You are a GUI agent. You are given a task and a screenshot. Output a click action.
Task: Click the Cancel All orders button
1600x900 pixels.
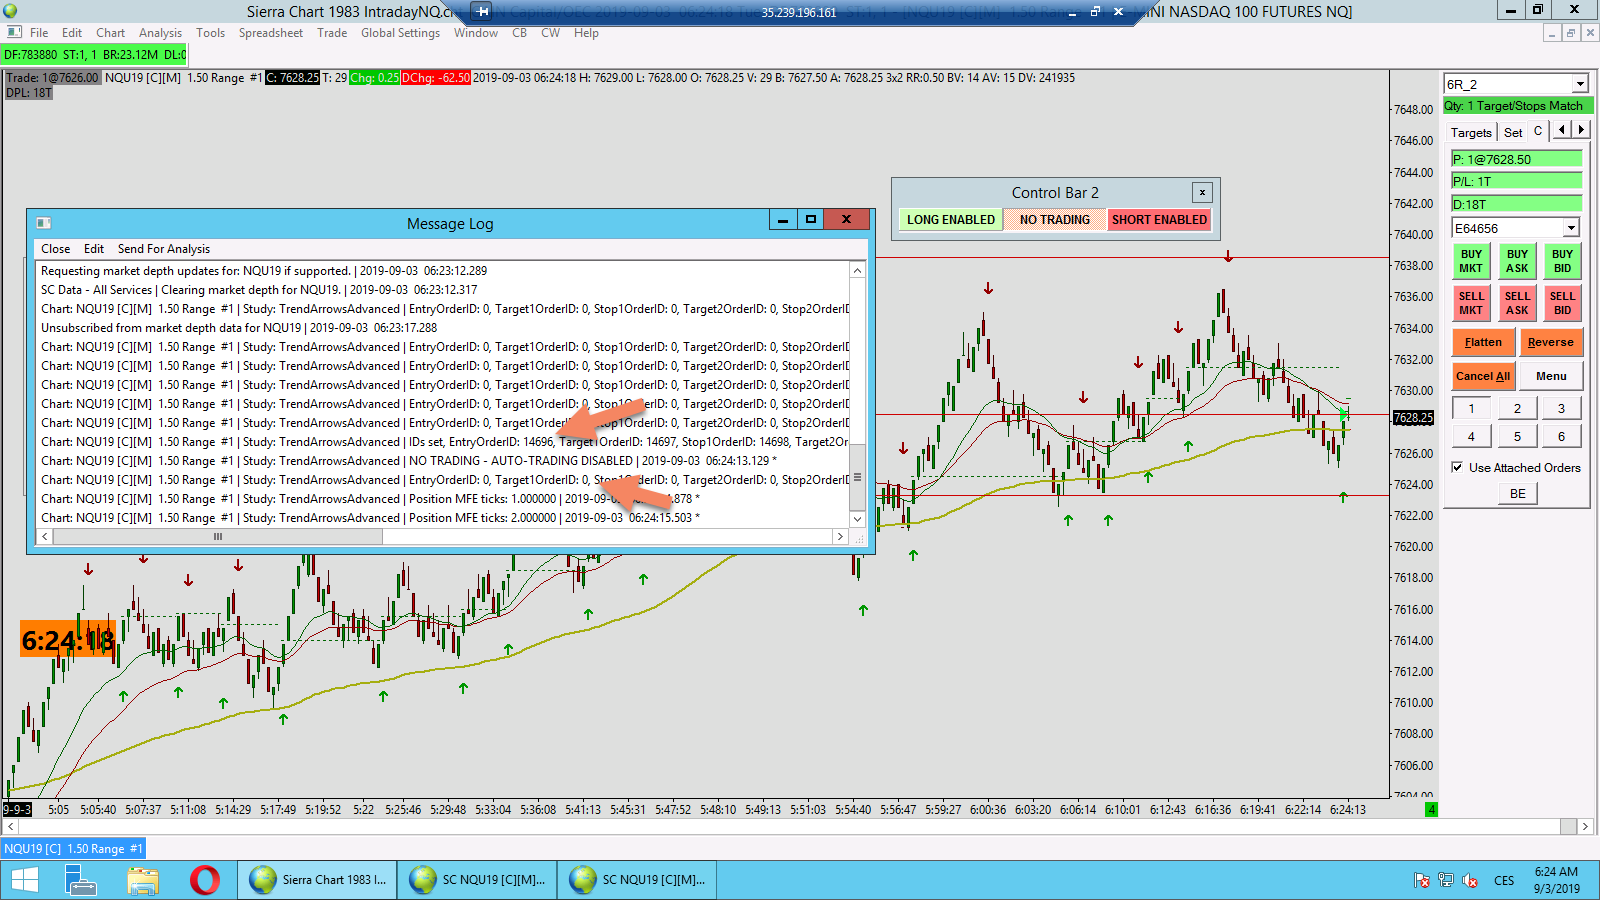pos(1483,376)
